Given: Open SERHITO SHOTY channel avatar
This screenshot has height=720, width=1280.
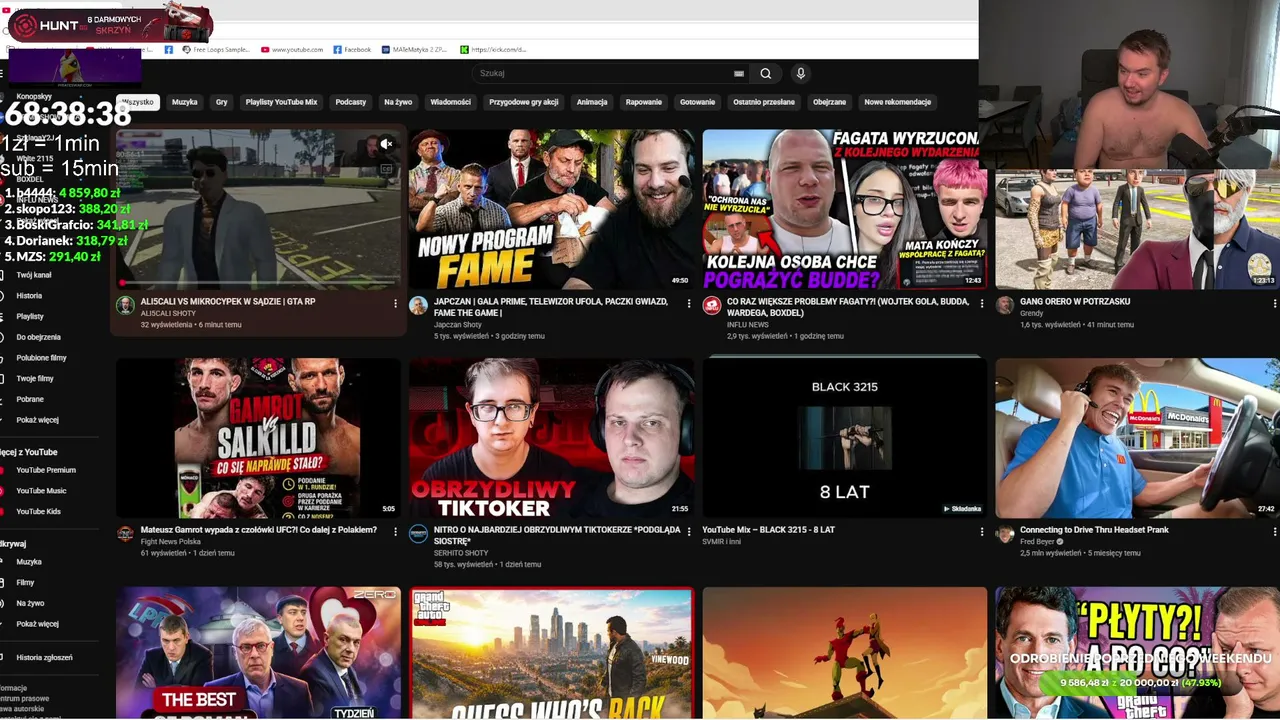Looking at the screenshot, I should coord(418,534).
